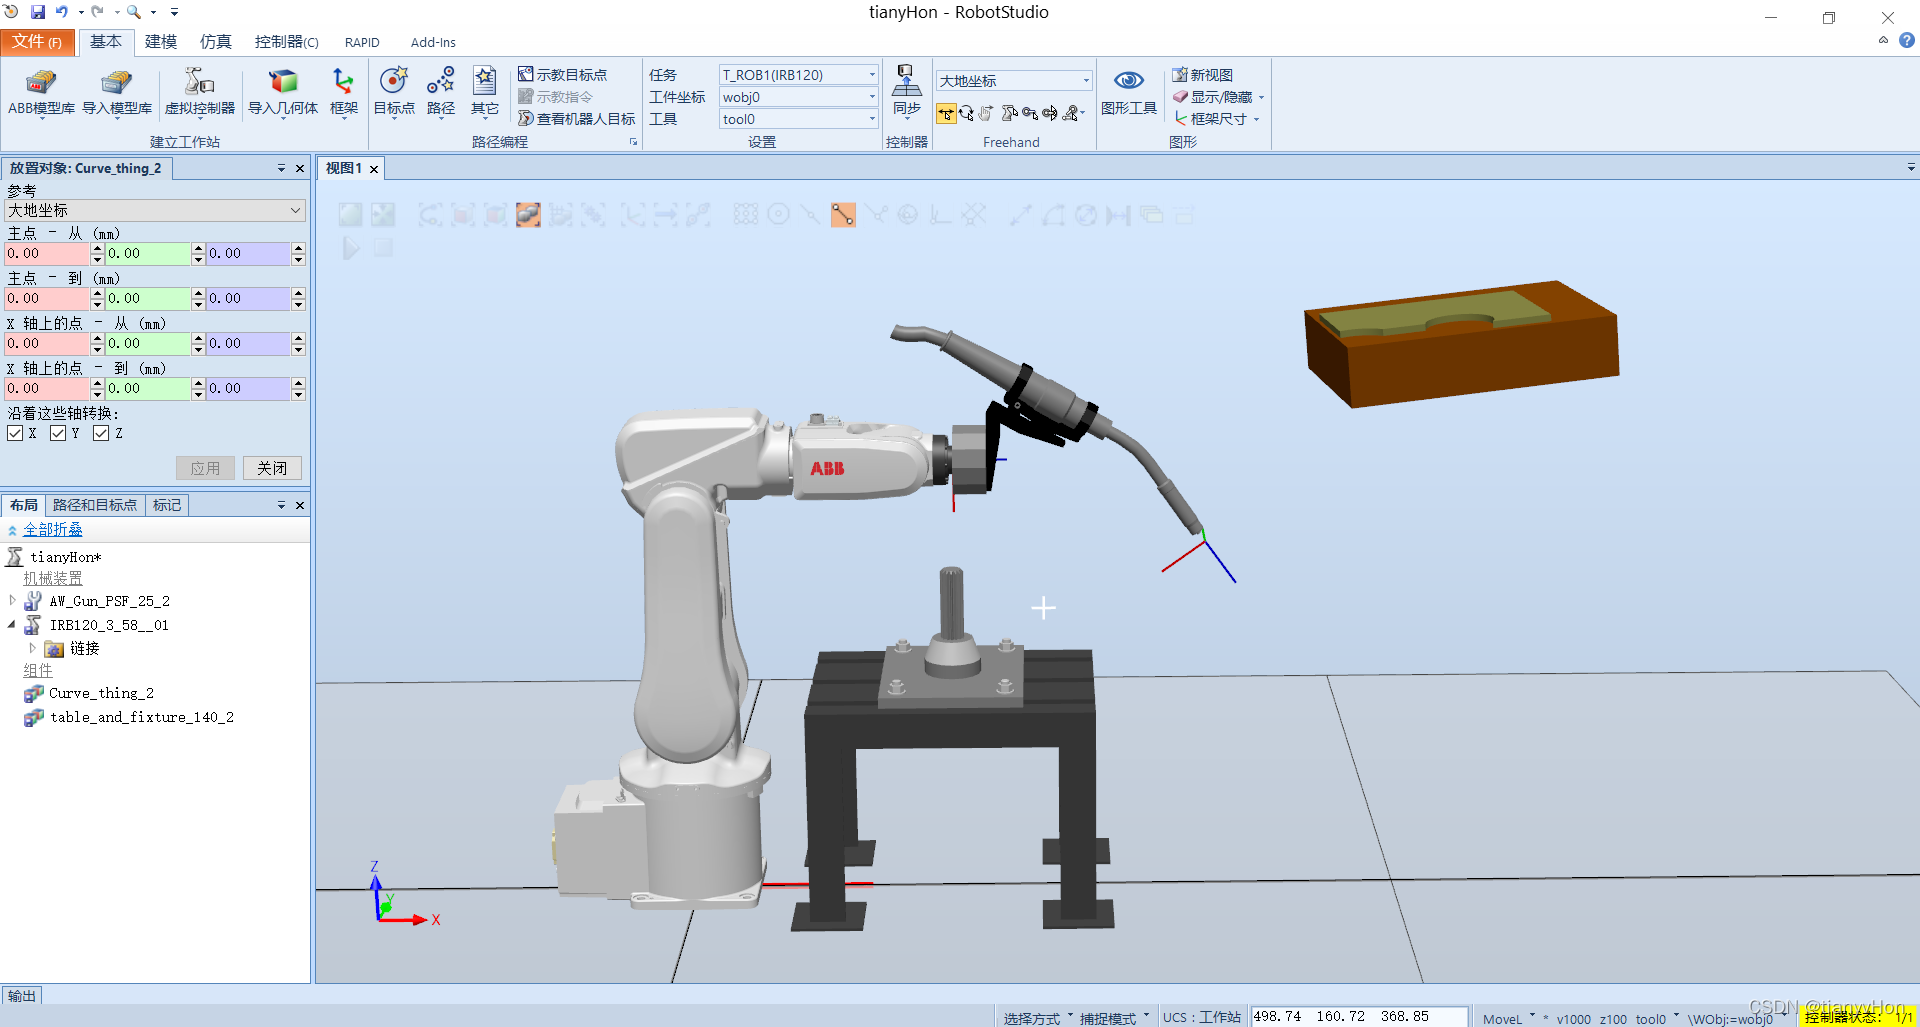Image resolution: width=1920 pixels, height=1027 pixels.
Task: Click Teach target (示教目标点)
Action: (562, 75)
